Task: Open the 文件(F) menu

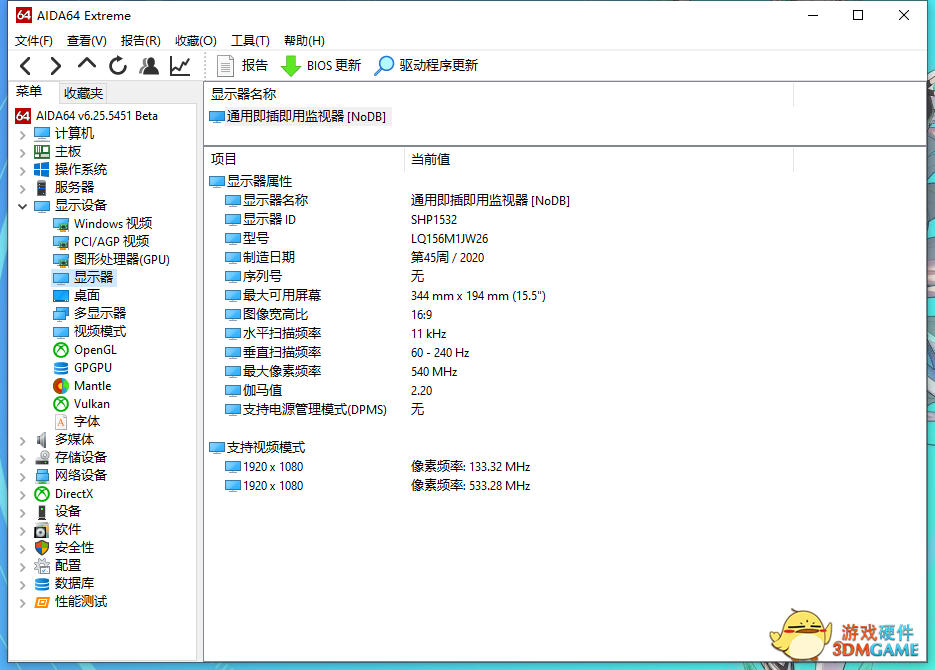Action: point(33,41)
